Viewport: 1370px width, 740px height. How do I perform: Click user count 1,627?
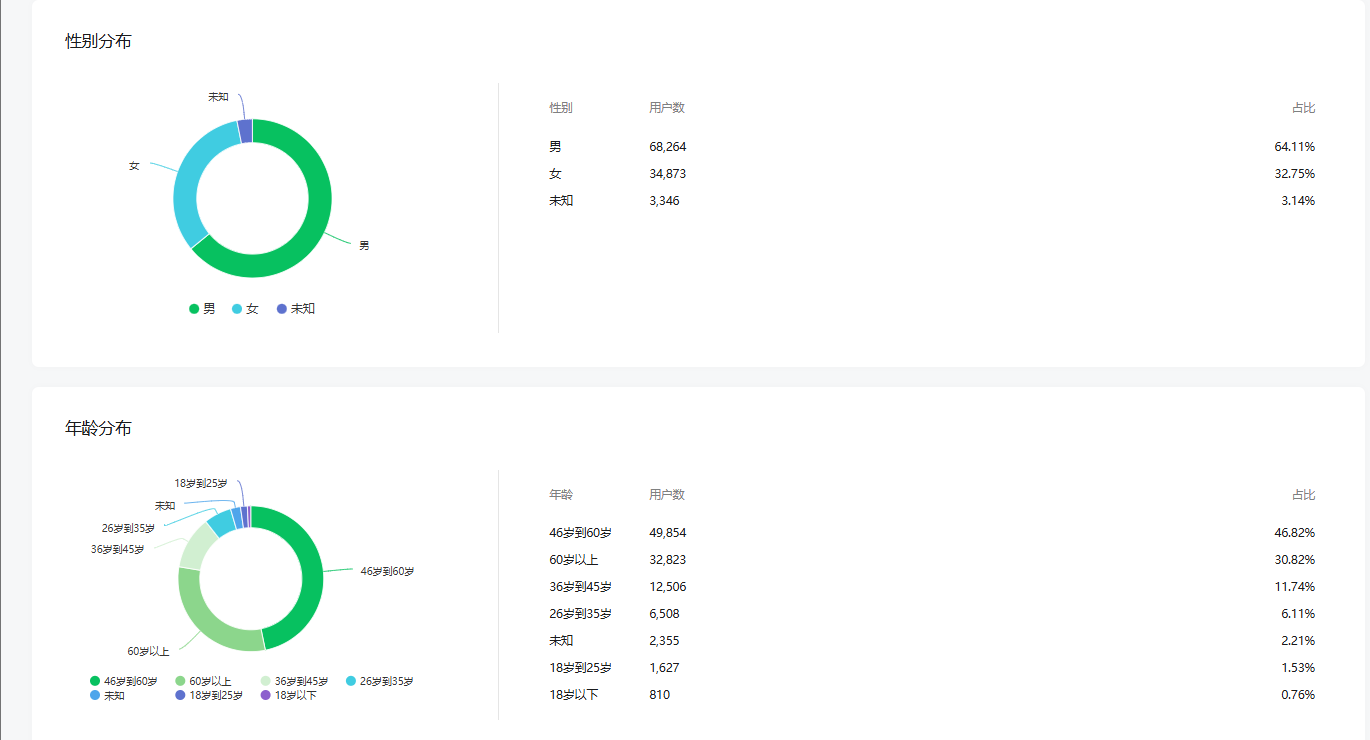pos(664,668)
